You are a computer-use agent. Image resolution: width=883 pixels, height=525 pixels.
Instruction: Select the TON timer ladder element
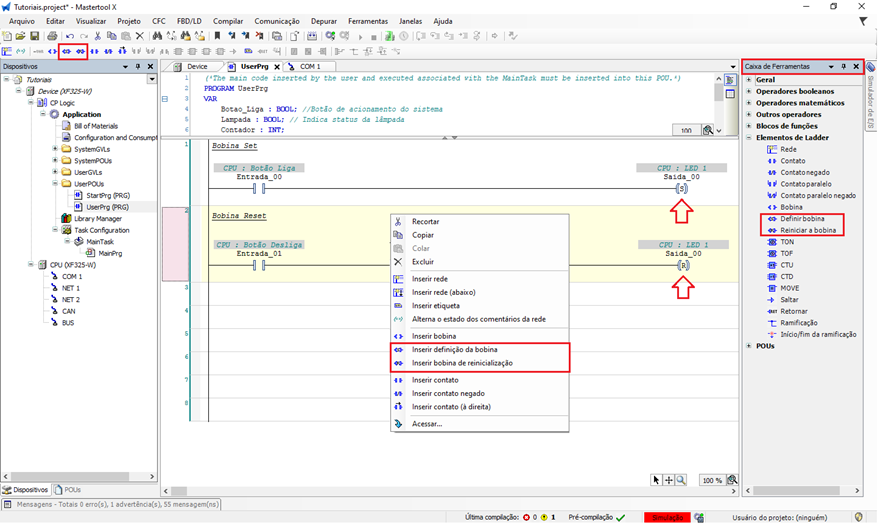[787, 242]
